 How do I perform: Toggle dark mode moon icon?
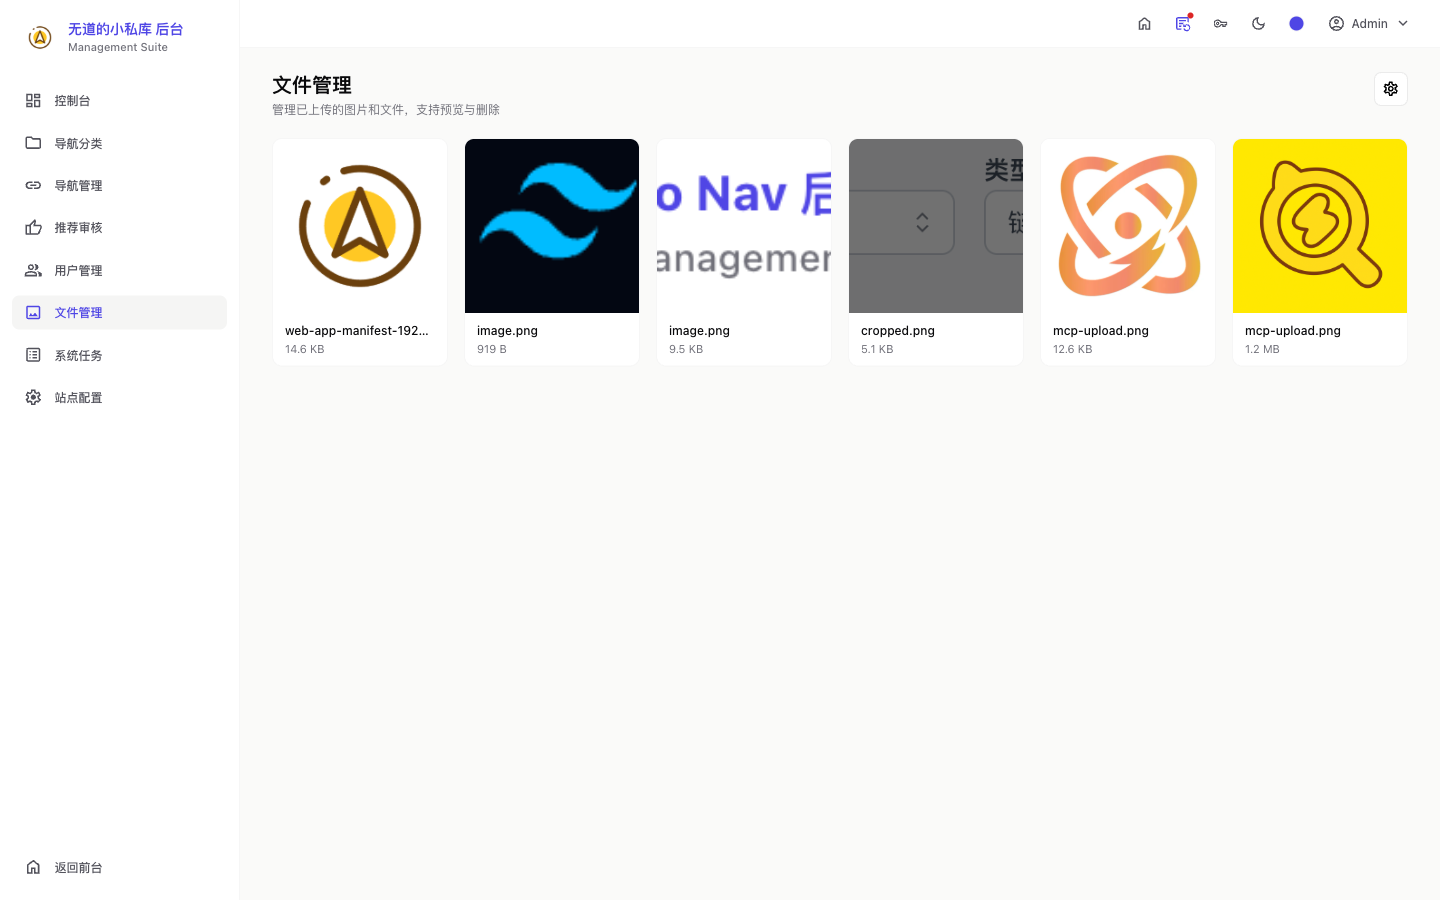pyautogui.click(x=1258, y=24)
